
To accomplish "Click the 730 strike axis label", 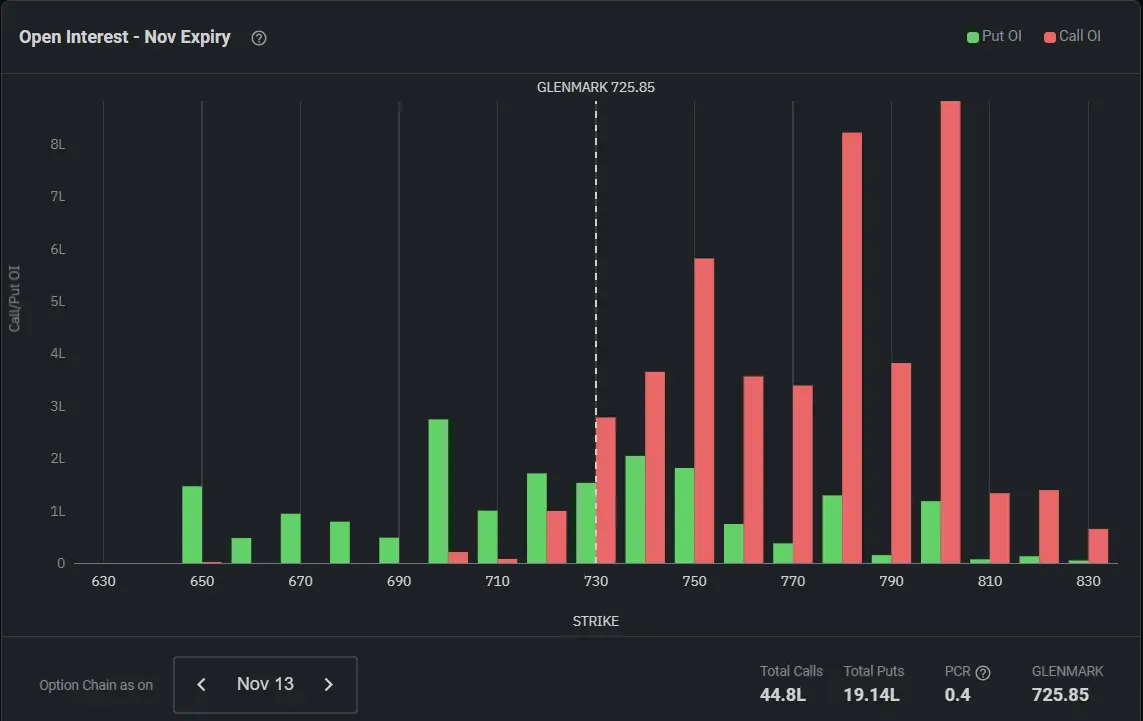I will [x=596, y=581].
